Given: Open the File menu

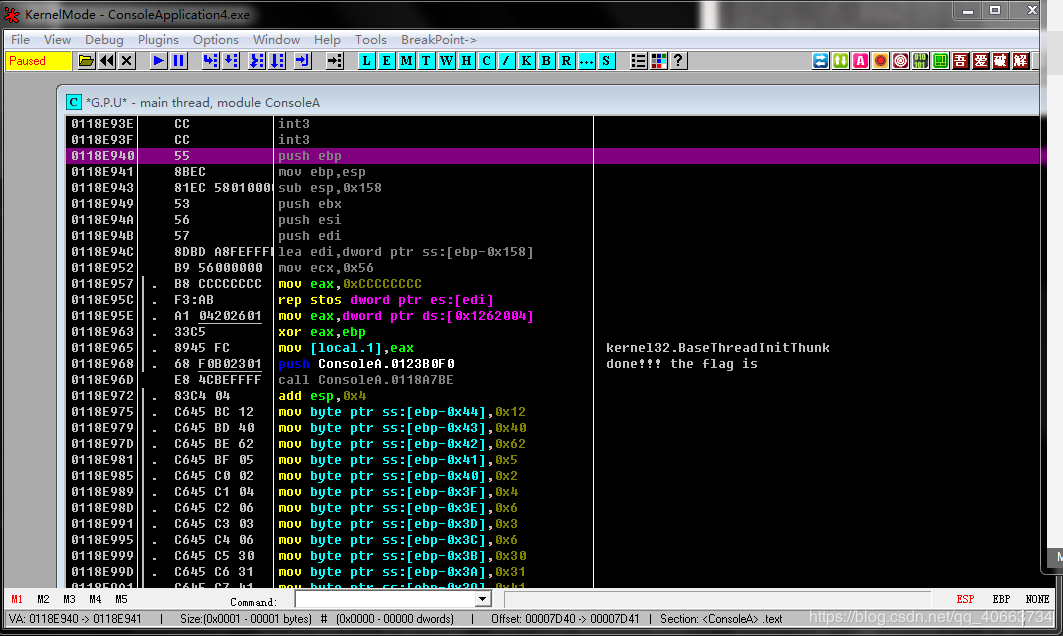Looking at the screenshot, I should pyautogui.click(x=20, y=40).
